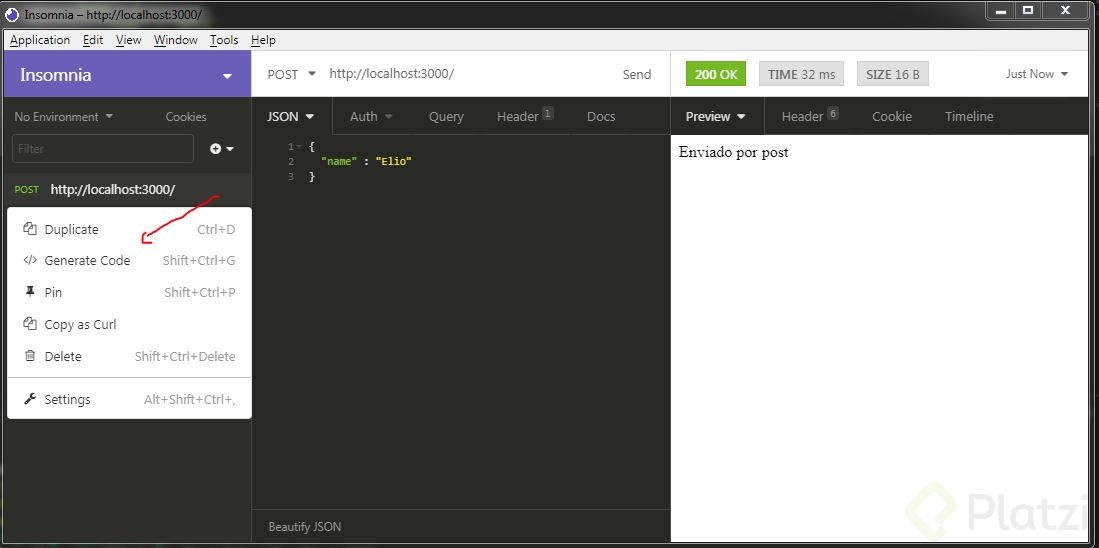
Task: Open the View menu
Action: pyautogui.click(x=128, y=40)
